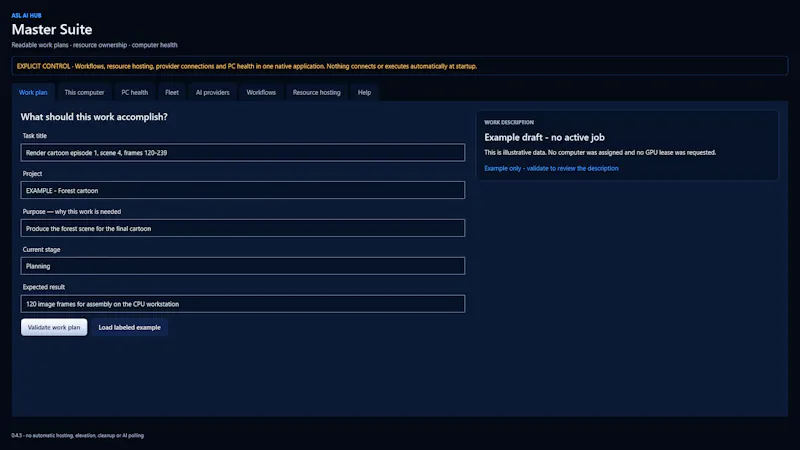Open the Help tab

(x=364, y=92)
